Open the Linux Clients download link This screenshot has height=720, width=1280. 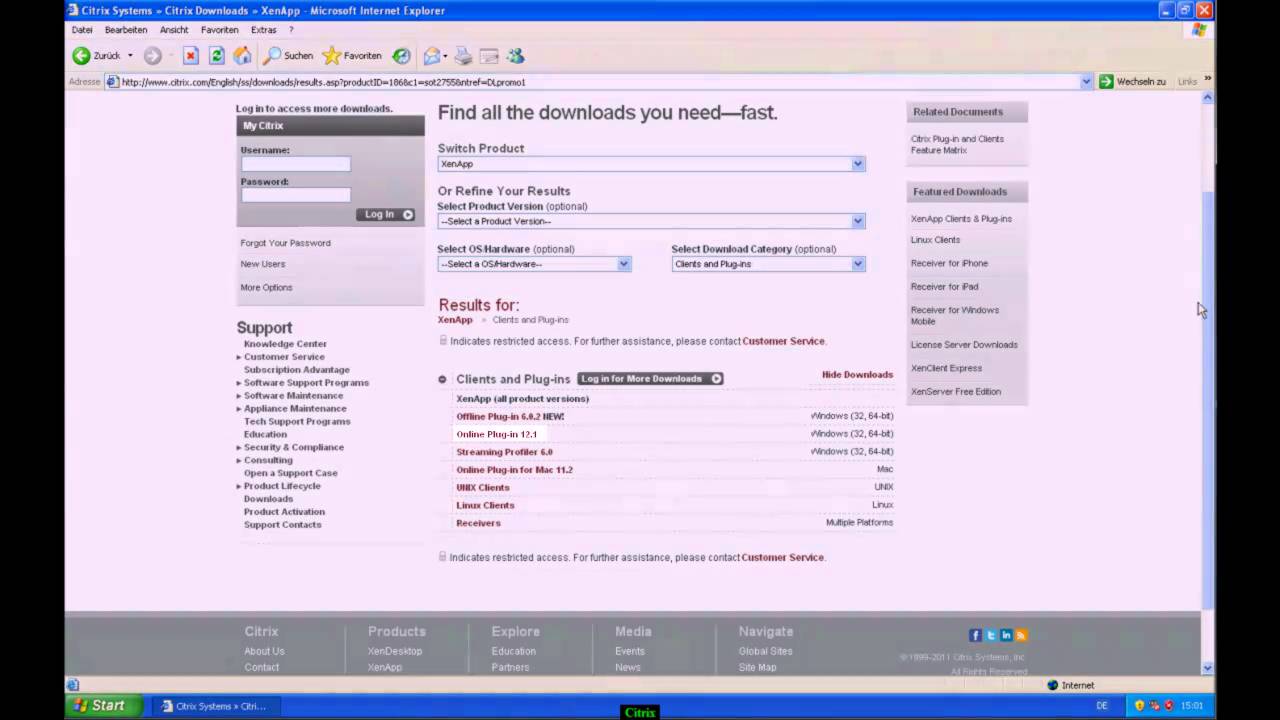485,506
